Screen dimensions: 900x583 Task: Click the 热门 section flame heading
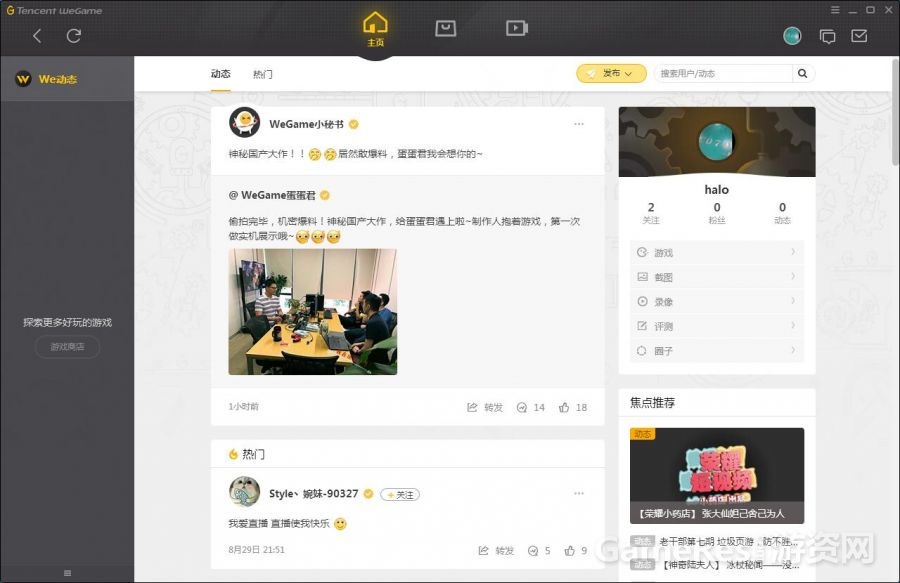pyautogui.click(x=247, y=454)
